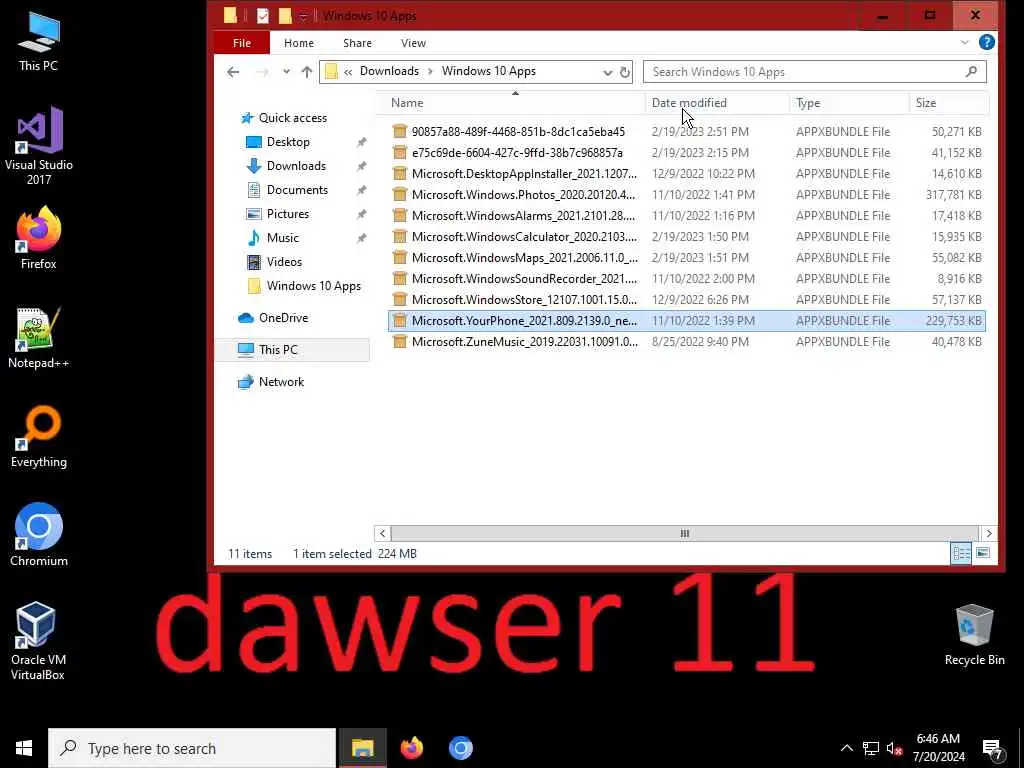Screen dimensions: 1024x768
Task: Launch Chromium desktop shortcut
Action: pyautogui.click(x=39, y=534)
